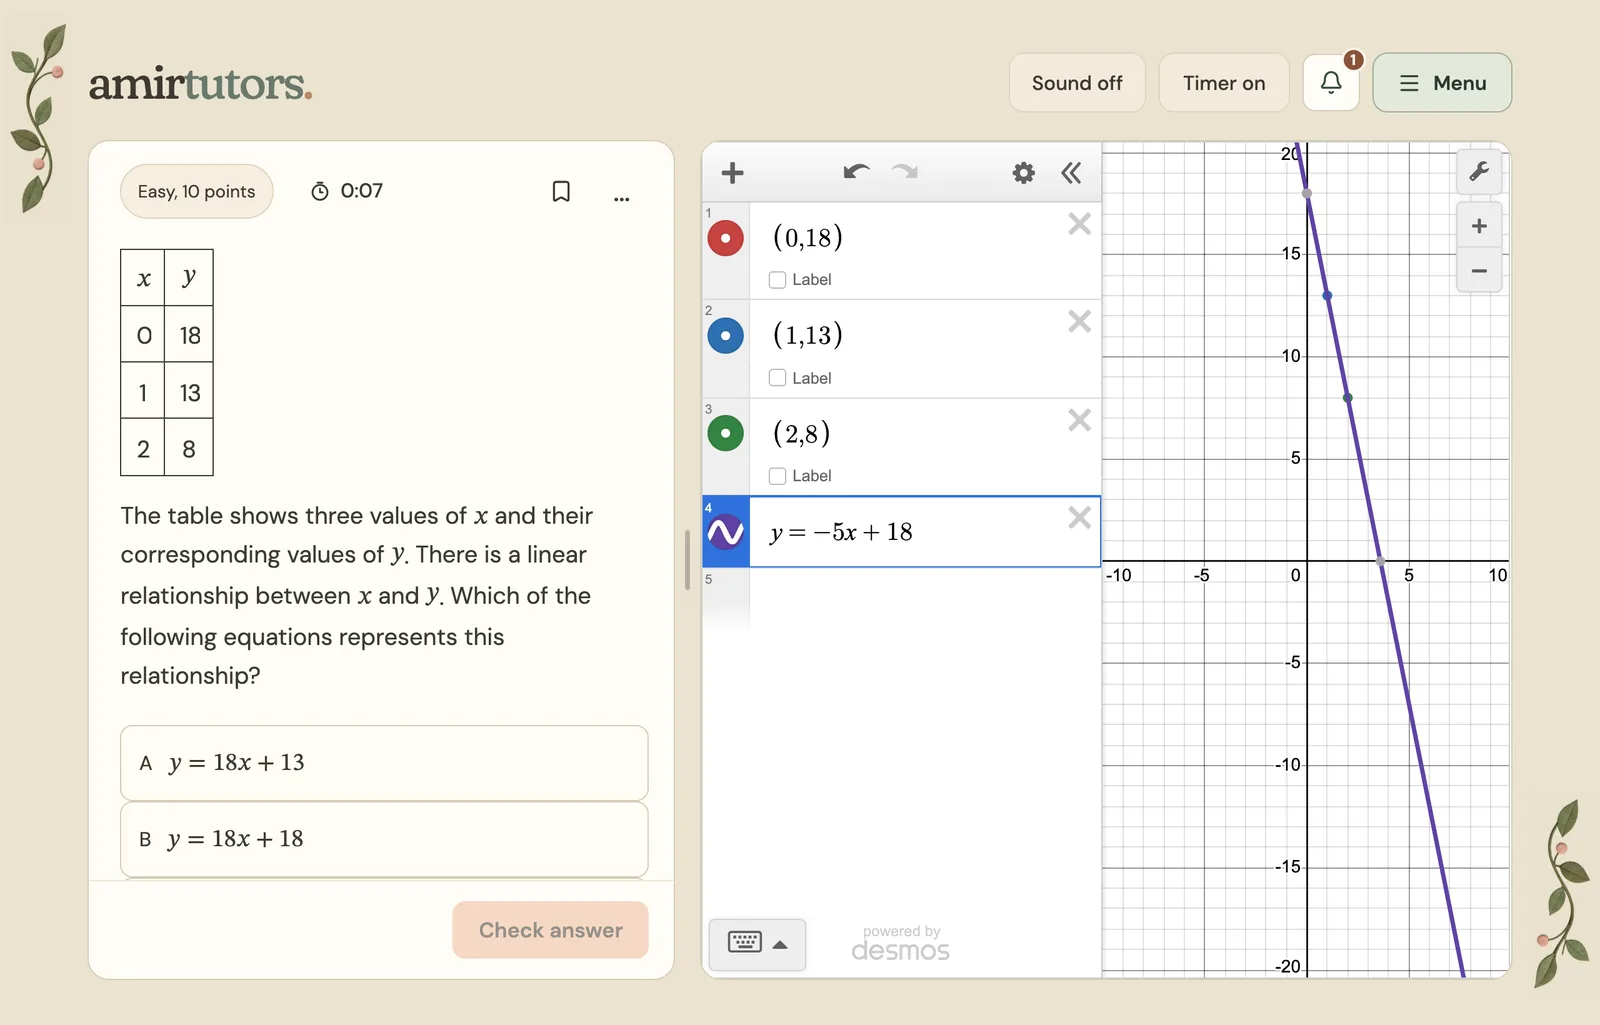Screen dimensions: 1600x1025
Task: Click Check answer button
Action: (x=551, y=930)
